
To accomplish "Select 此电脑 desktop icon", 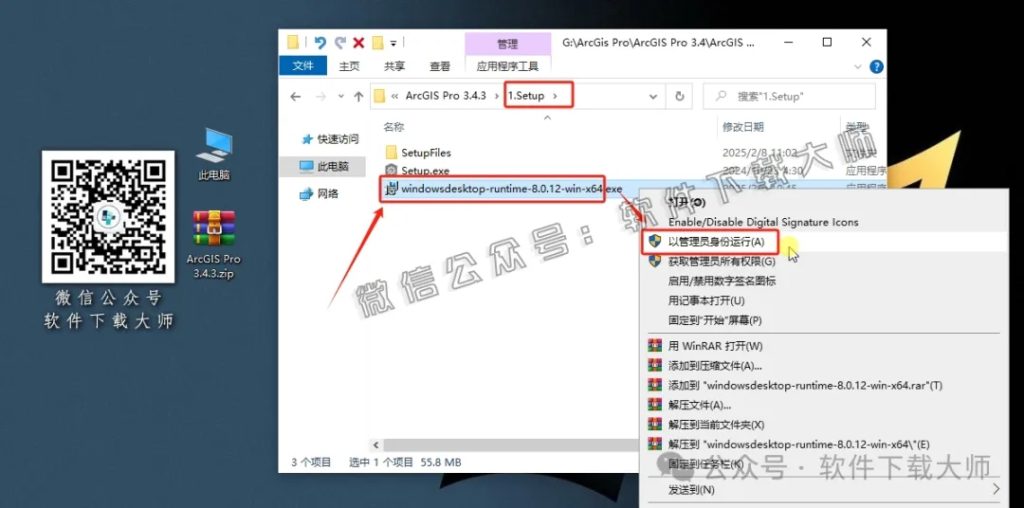I will (x=214, y=155).
